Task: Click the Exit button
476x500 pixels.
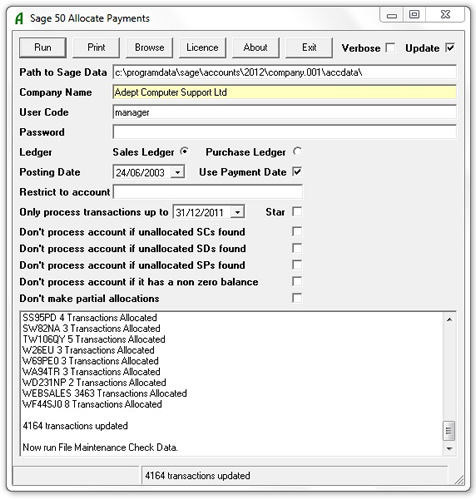Action: 309,48
